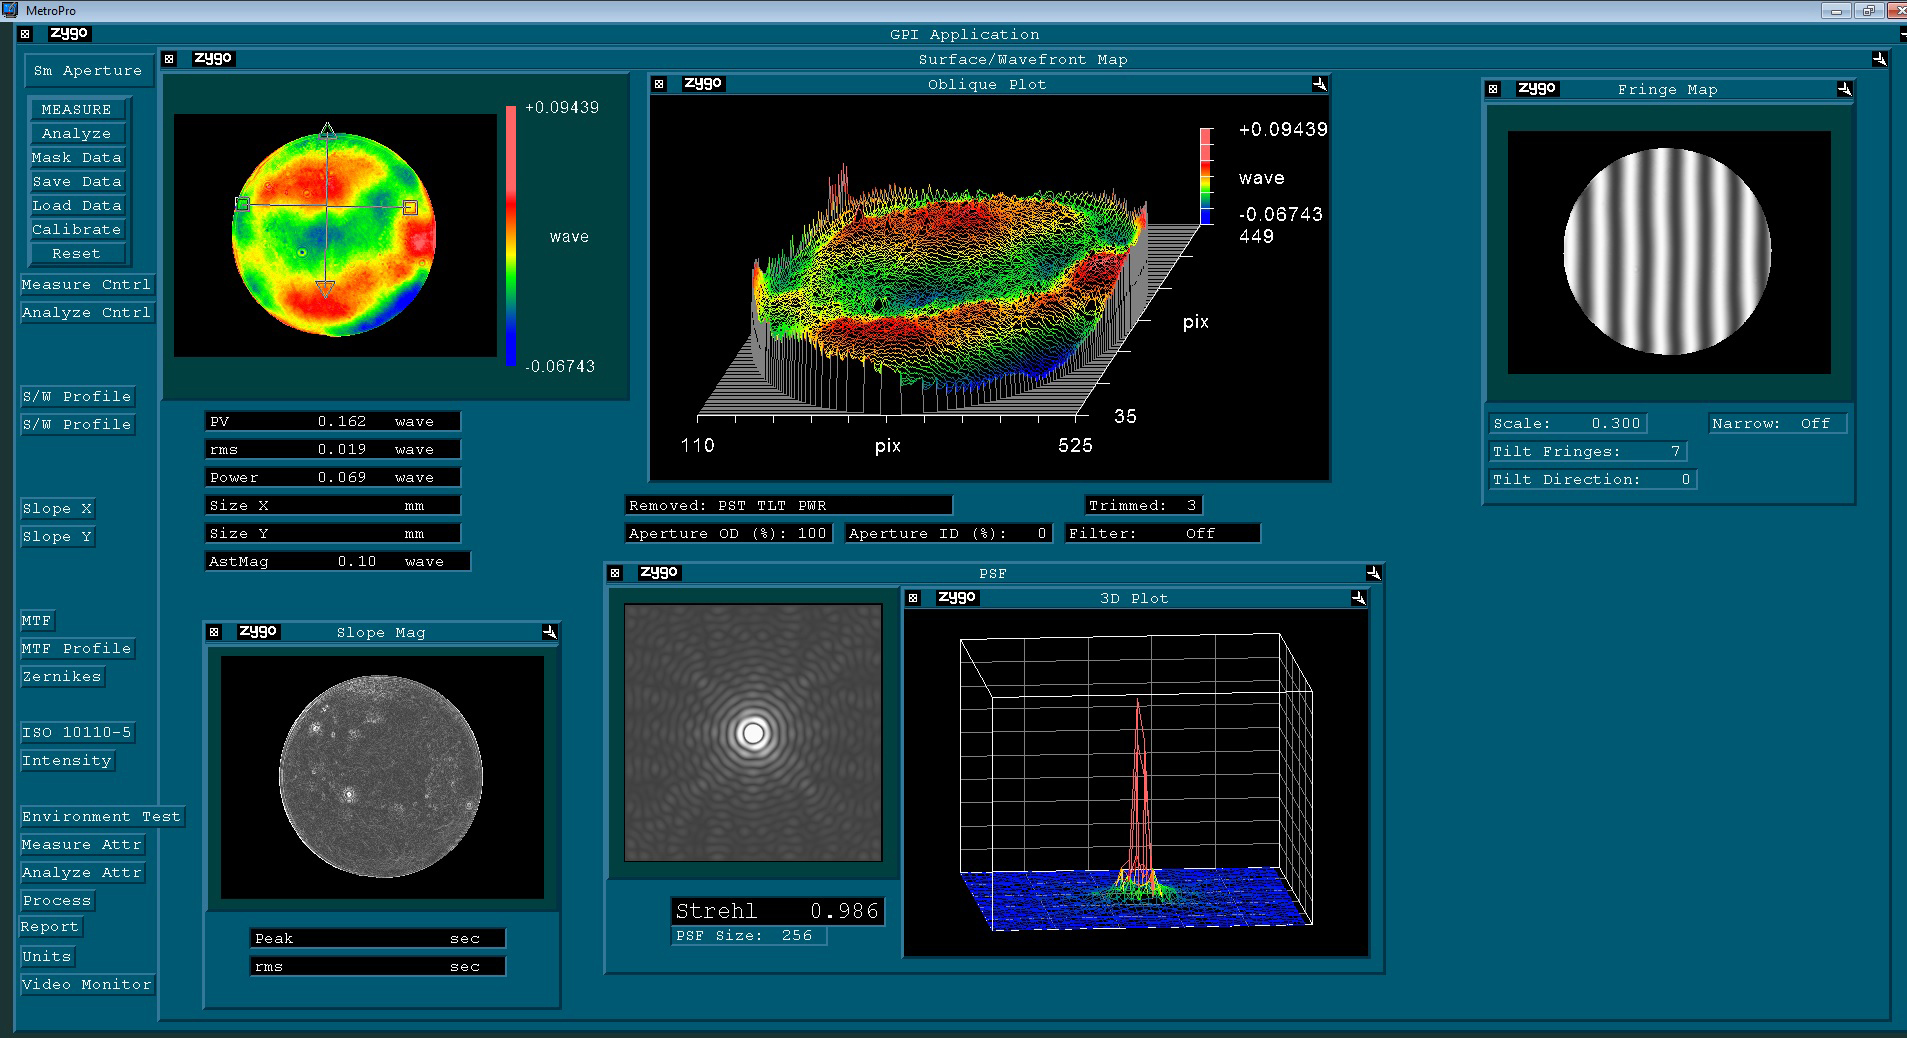Open ISO 10110-5 window
The image size is (1907, 1038).
(77, 732)
